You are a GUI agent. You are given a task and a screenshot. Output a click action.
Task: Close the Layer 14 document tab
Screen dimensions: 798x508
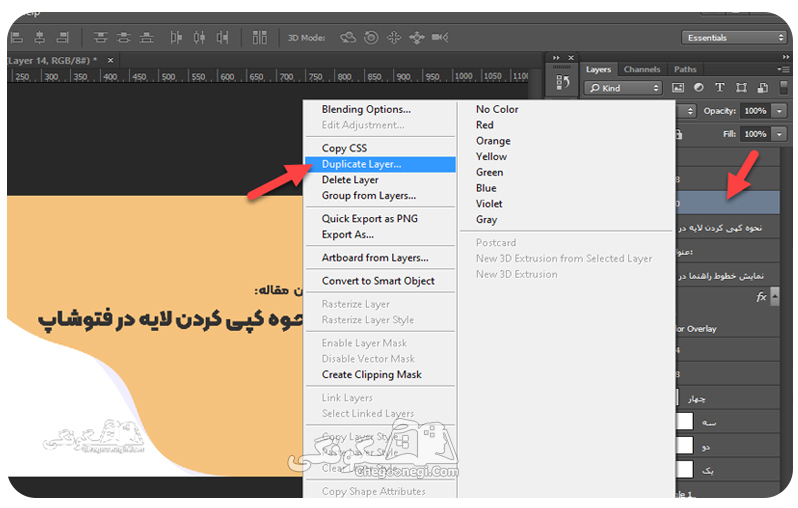110,60
